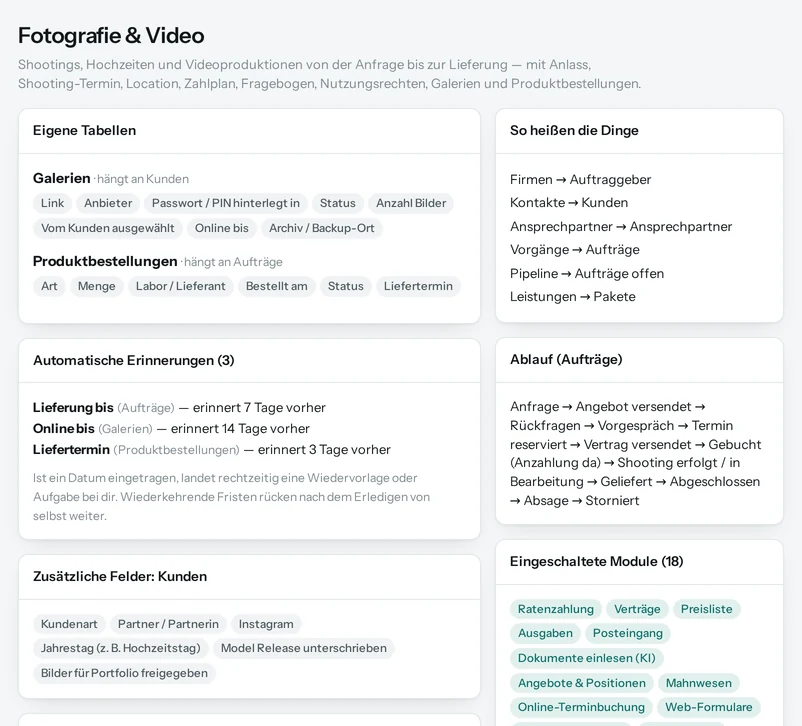Click the 'Fotografie & Video' heading

click(111, 36)
